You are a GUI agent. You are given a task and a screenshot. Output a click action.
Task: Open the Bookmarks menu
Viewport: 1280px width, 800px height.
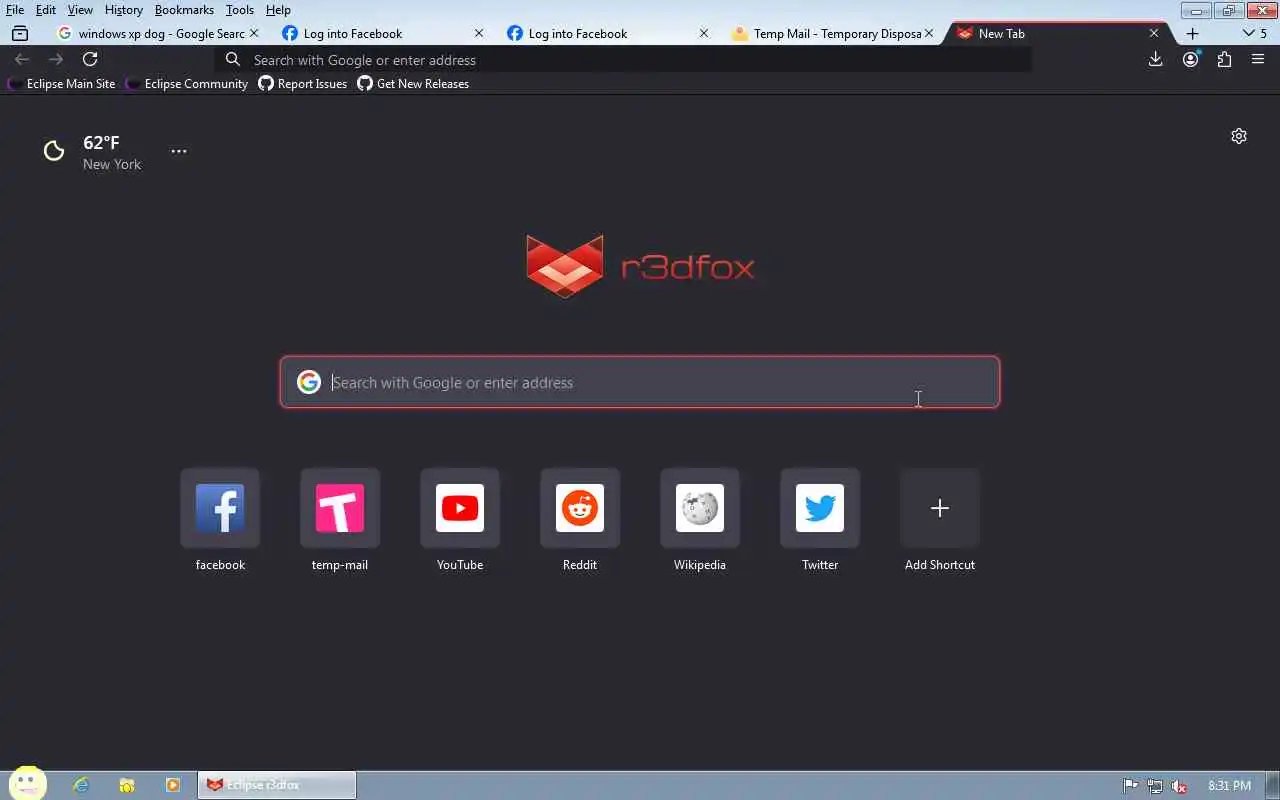(184, 10)
